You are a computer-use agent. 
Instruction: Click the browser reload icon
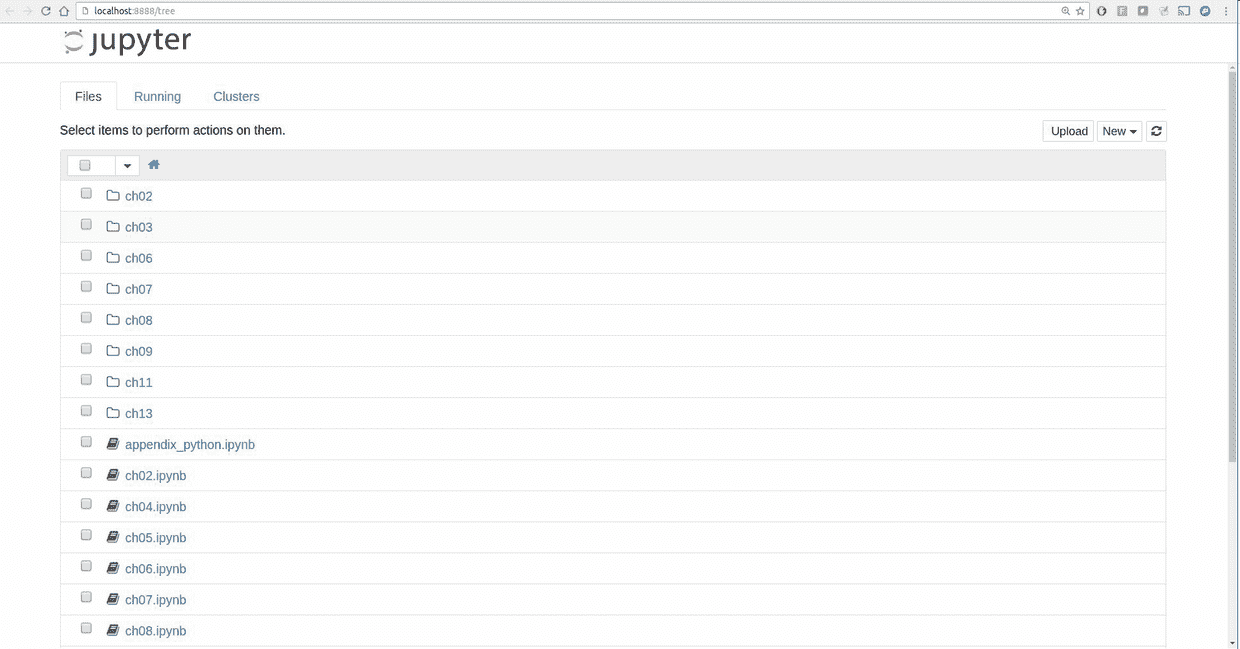click(x=46, y=11)
